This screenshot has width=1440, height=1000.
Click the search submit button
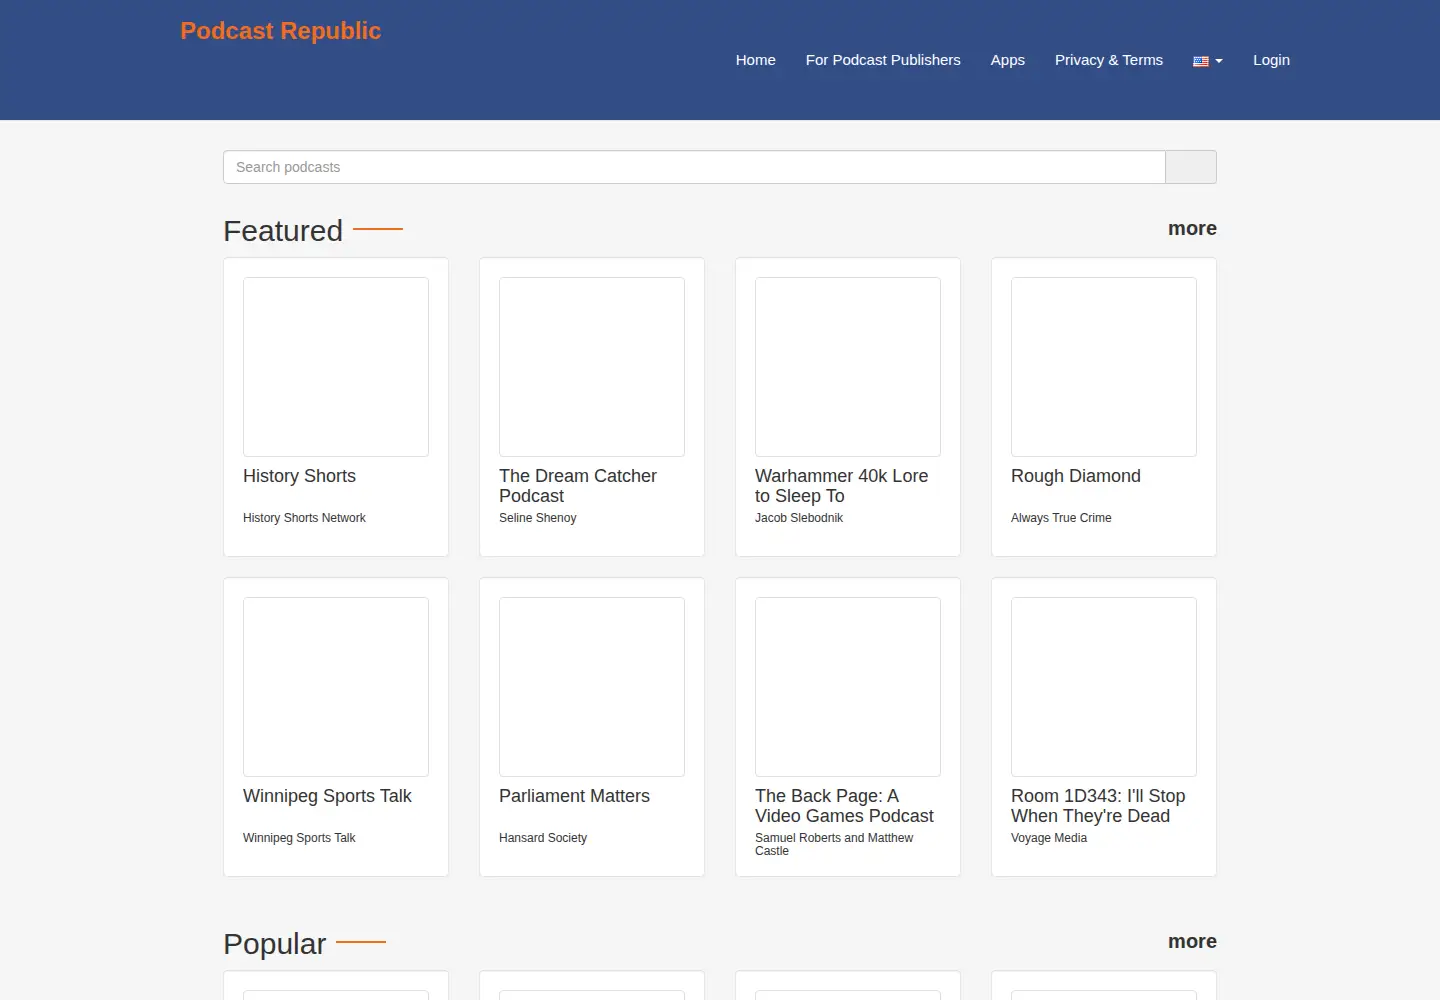coord(1191,167)
